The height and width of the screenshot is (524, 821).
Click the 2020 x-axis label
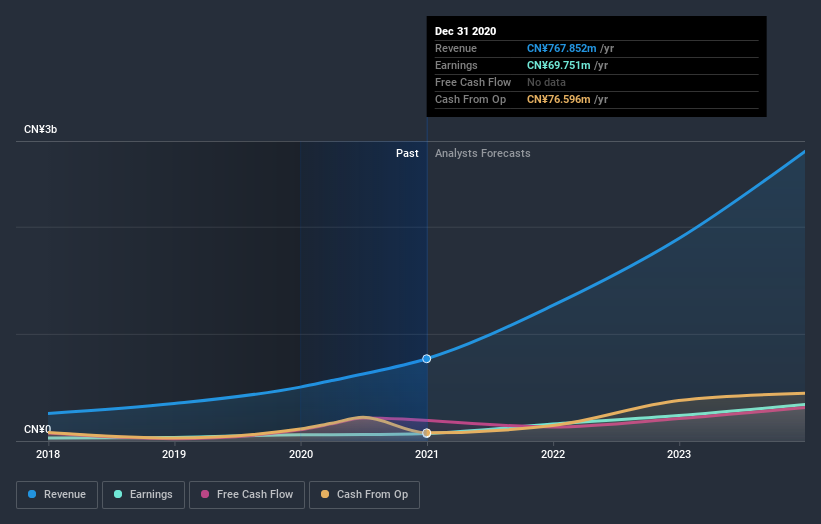(x=301, y=454)
